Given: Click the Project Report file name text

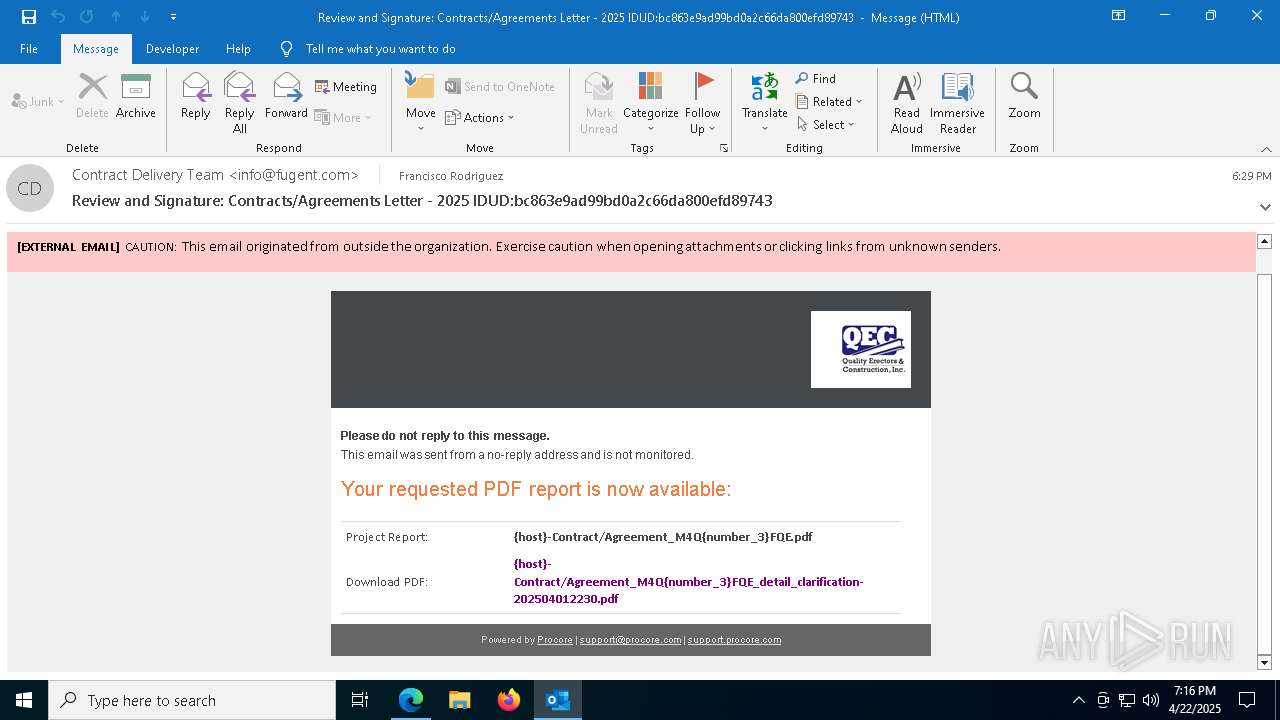Looking at the screenshot, I should pyautogui.click(x=663, y=537).
